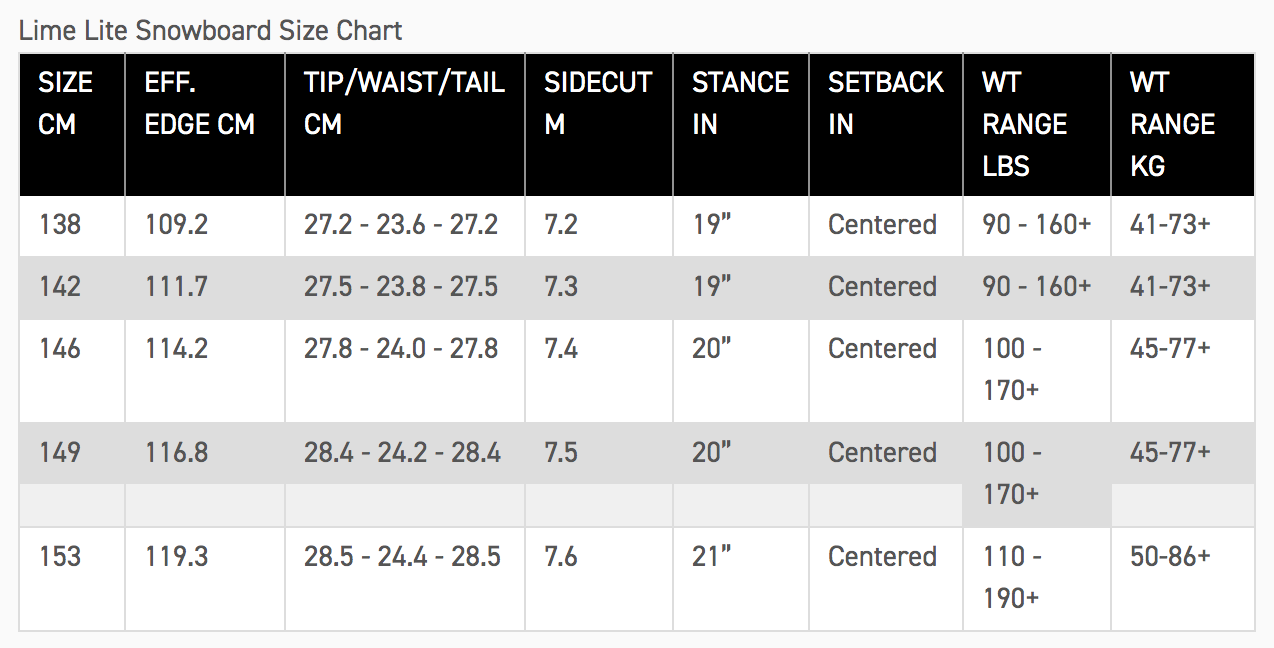The image size is (1274, 648).
Task: Click the WT RANGE LBS column header
Action: 1025,123
